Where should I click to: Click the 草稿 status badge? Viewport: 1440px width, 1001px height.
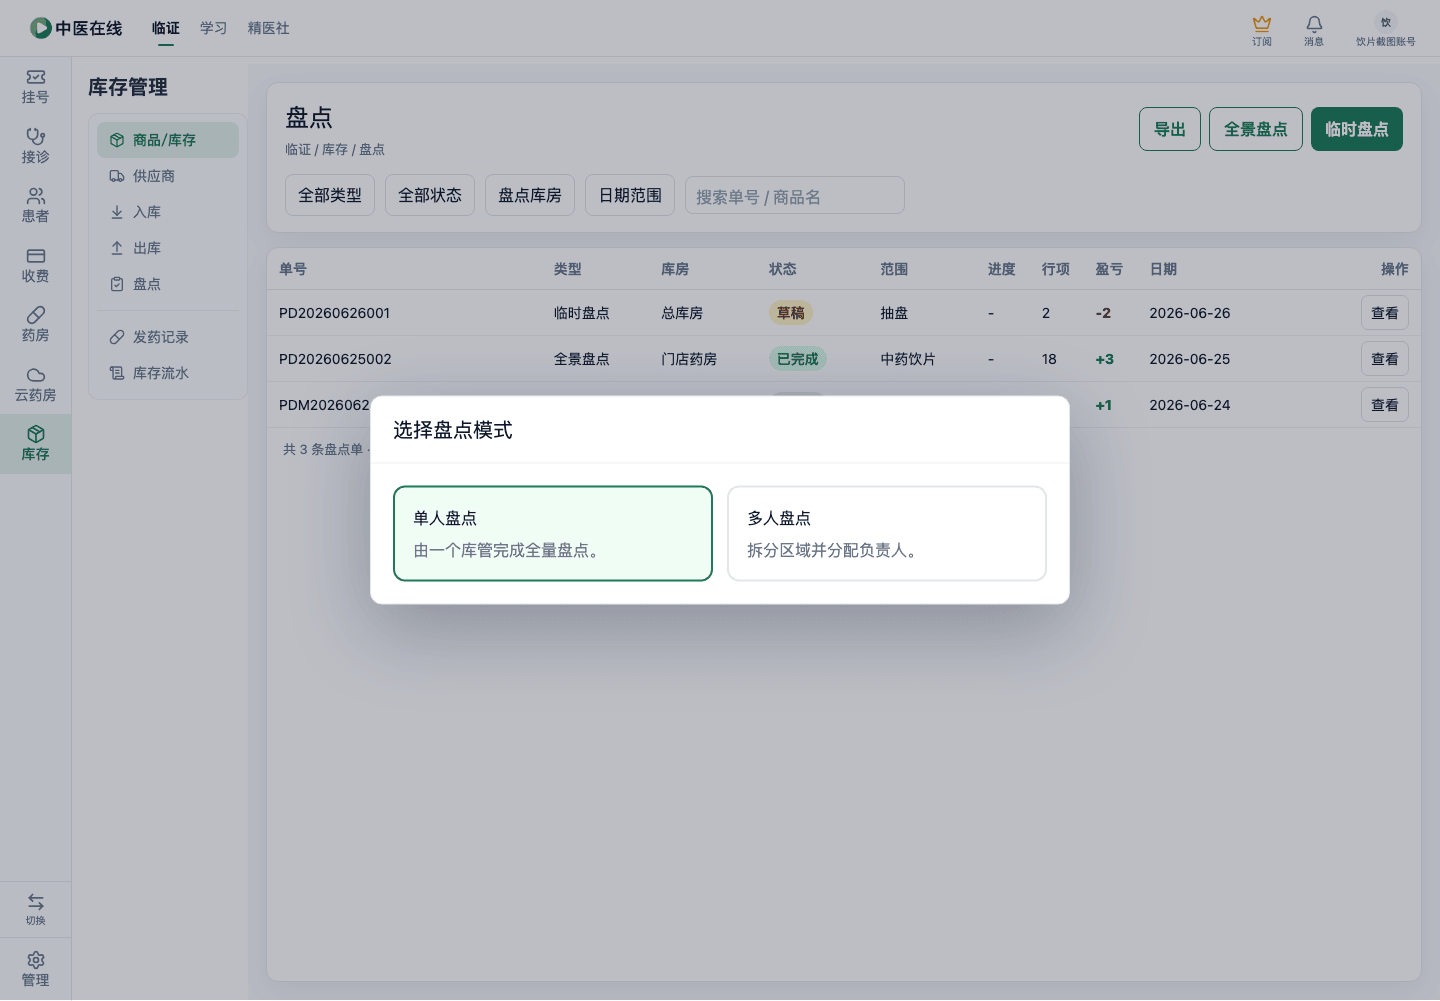click(791, 313)
